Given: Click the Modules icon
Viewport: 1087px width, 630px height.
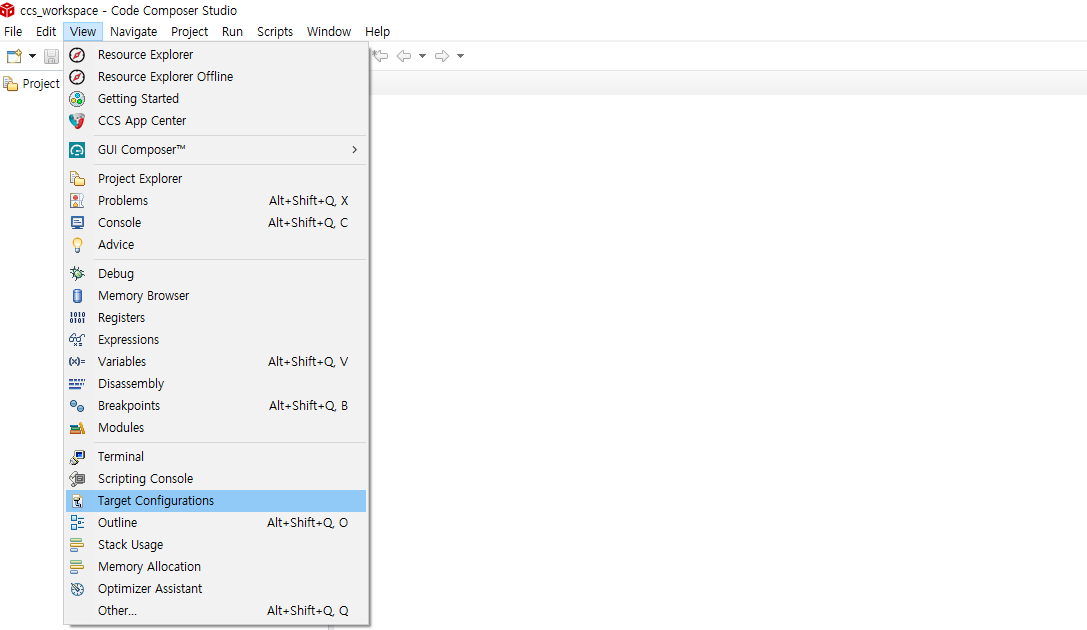Looking at the screenshot, I should [x=77, y=428].
